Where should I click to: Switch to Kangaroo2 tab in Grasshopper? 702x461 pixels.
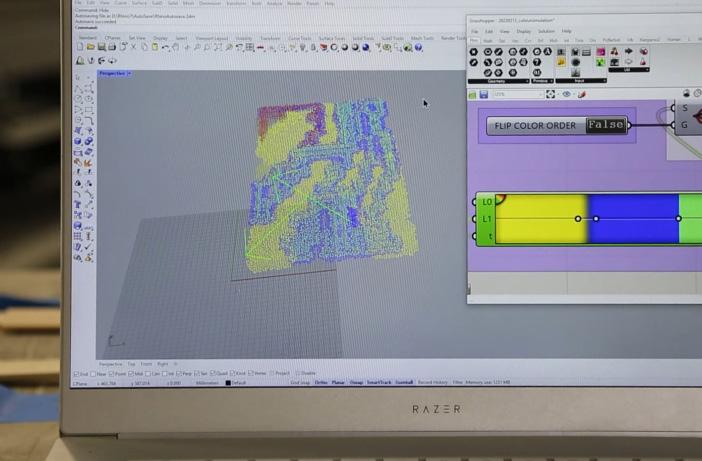[650, 40]
